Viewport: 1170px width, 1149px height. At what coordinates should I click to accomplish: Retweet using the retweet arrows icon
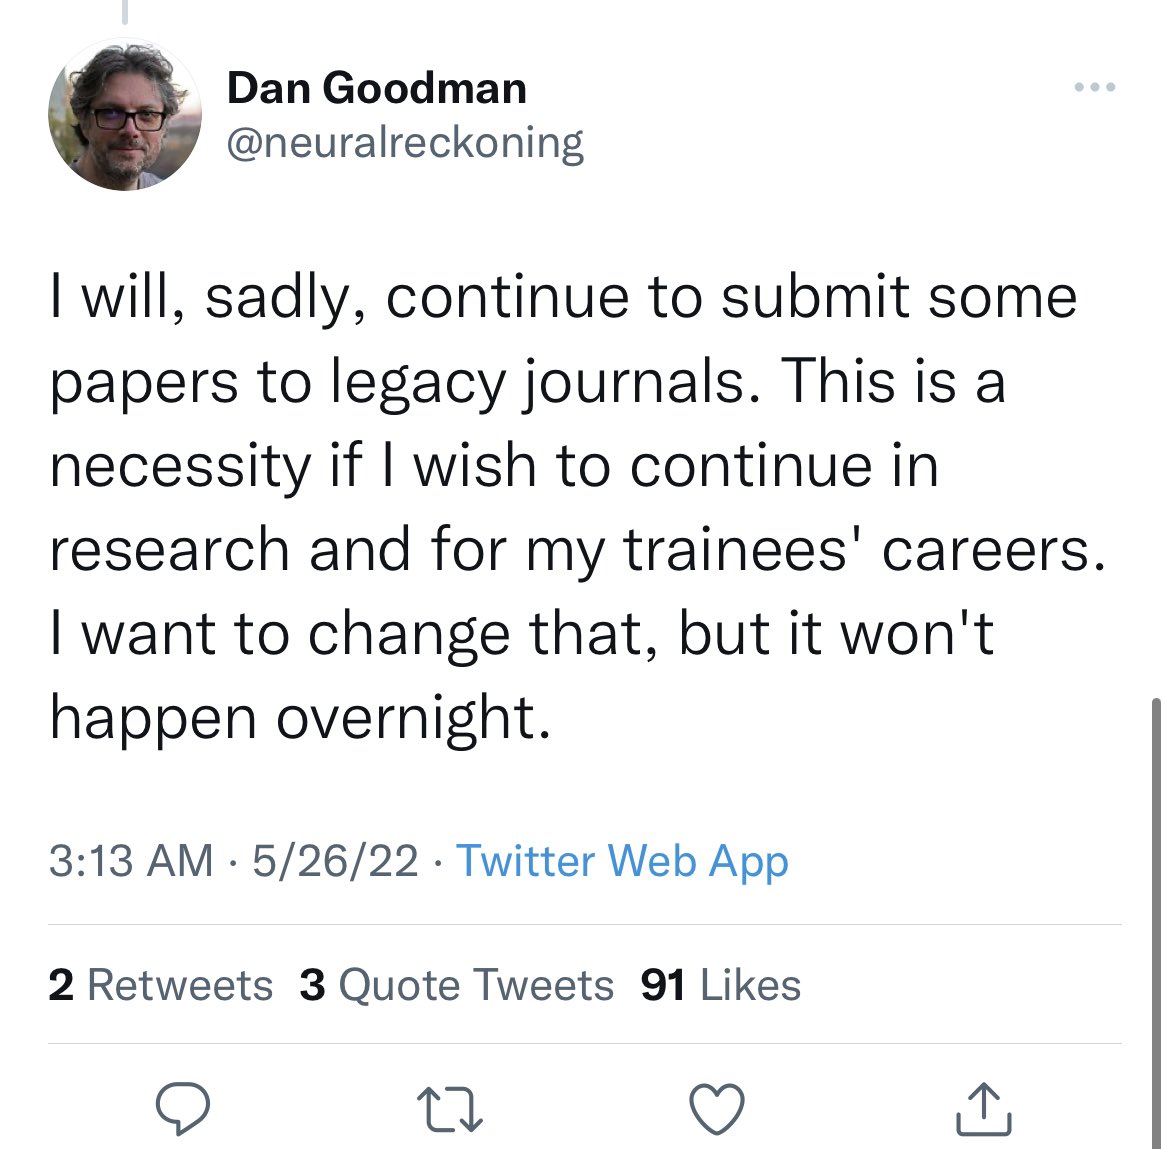pos(450,1110)
